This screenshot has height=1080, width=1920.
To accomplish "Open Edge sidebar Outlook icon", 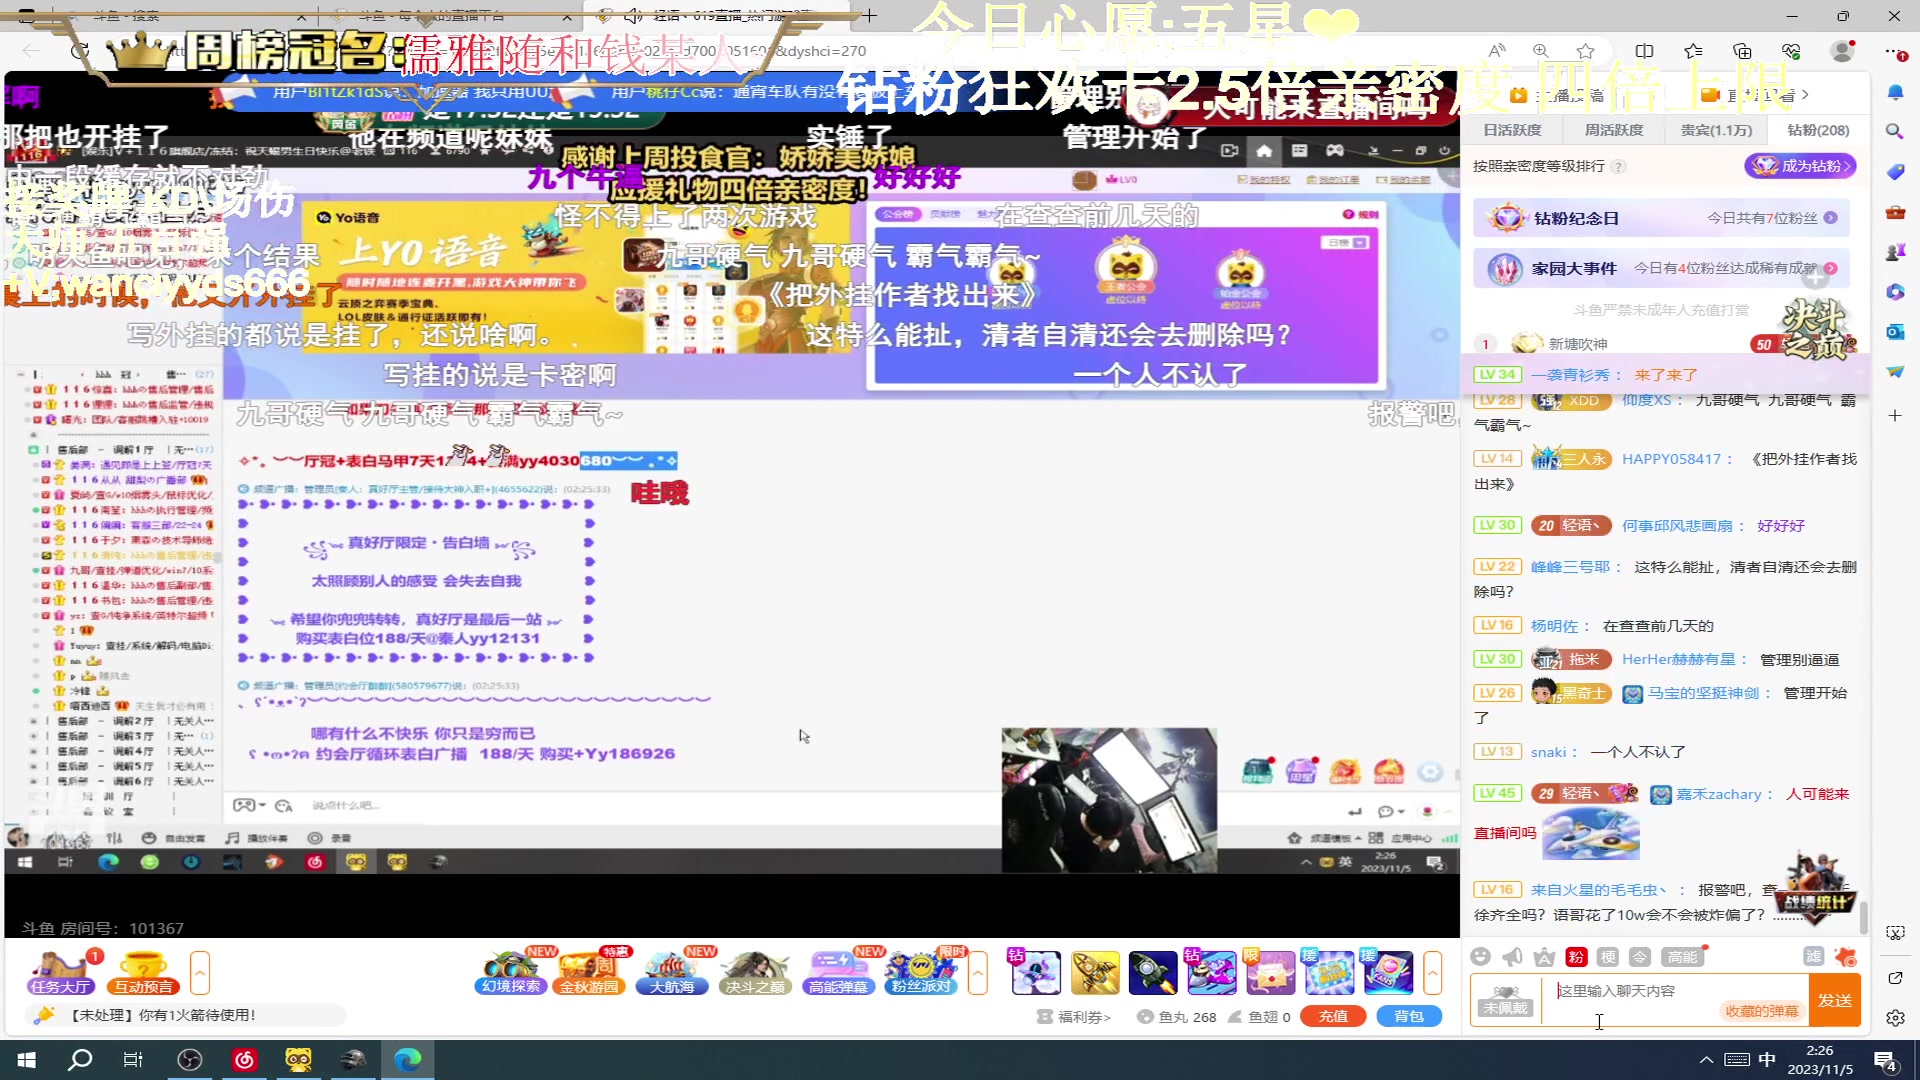I will tap(1895, 332).
